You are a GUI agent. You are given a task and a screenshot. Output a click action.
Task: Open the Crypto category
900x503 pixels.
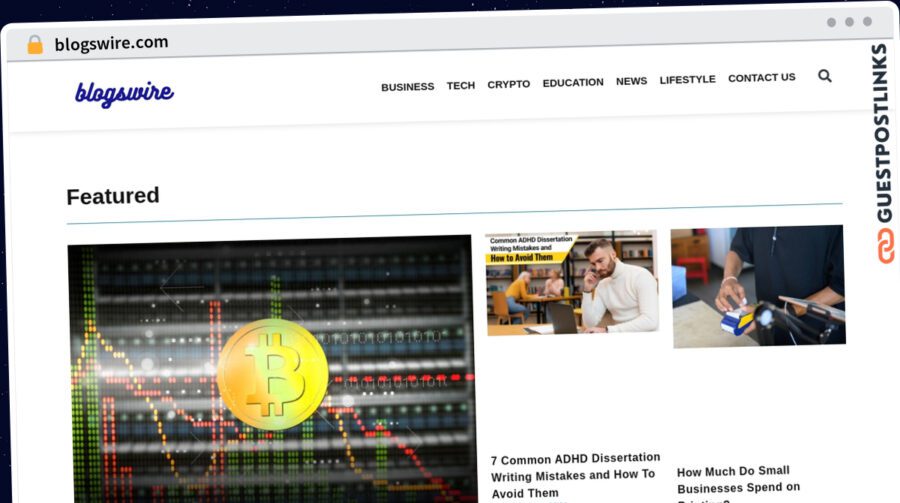(x=509, y=84)
